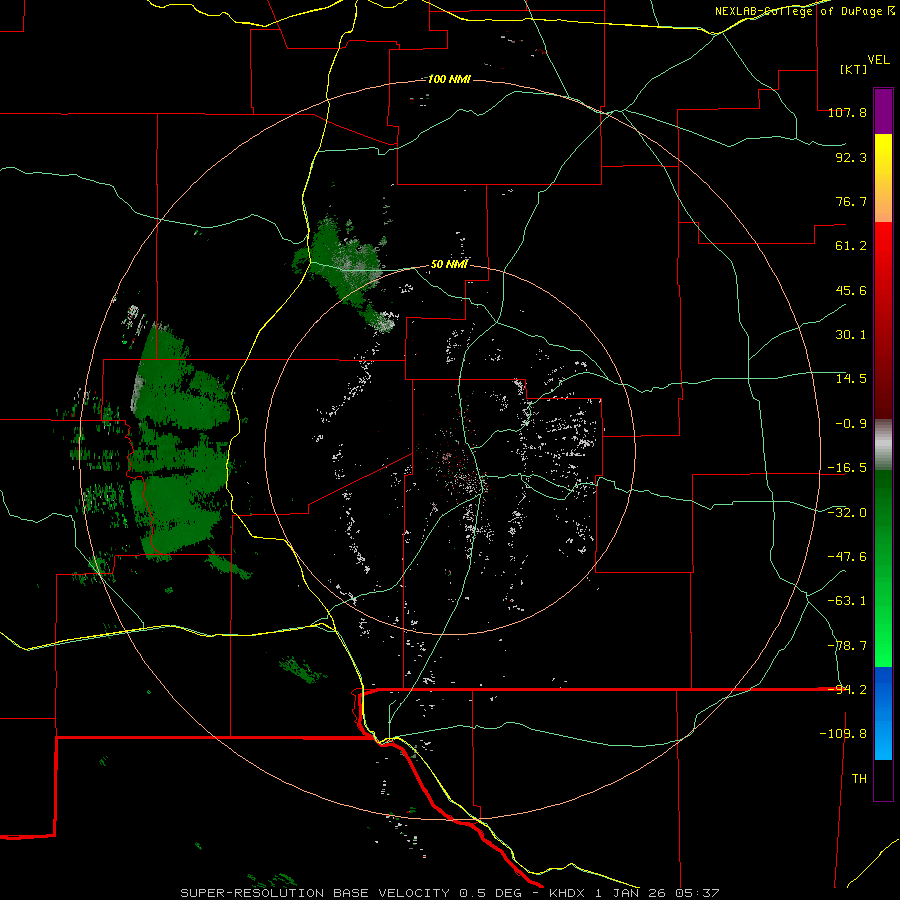Click the yellow-orange segment of color bar
The height and width of the screenshot is (900, 900).
[x=883, y=178]
